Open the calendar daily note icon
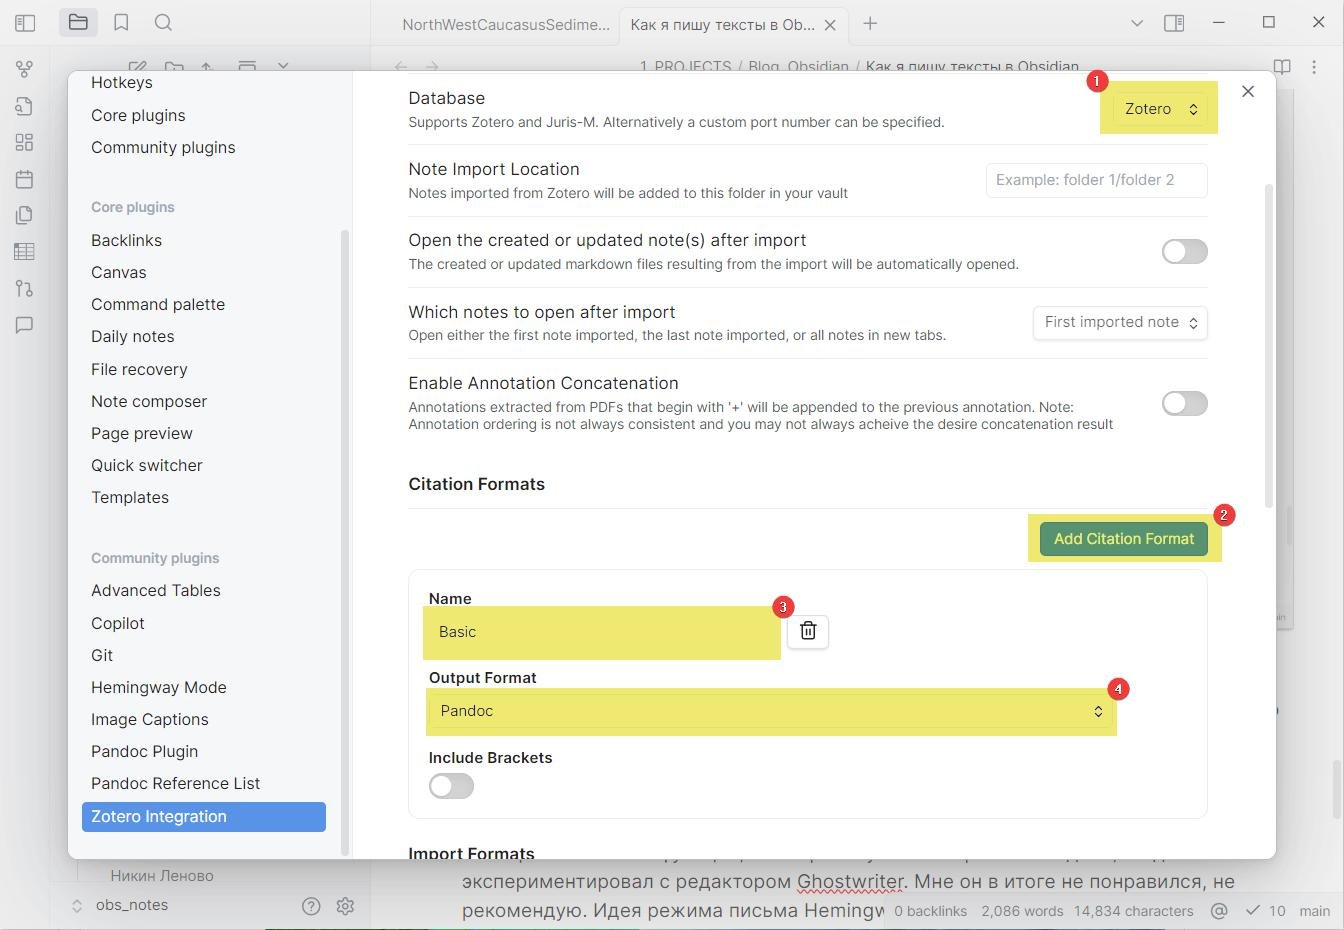 [24, 179]
